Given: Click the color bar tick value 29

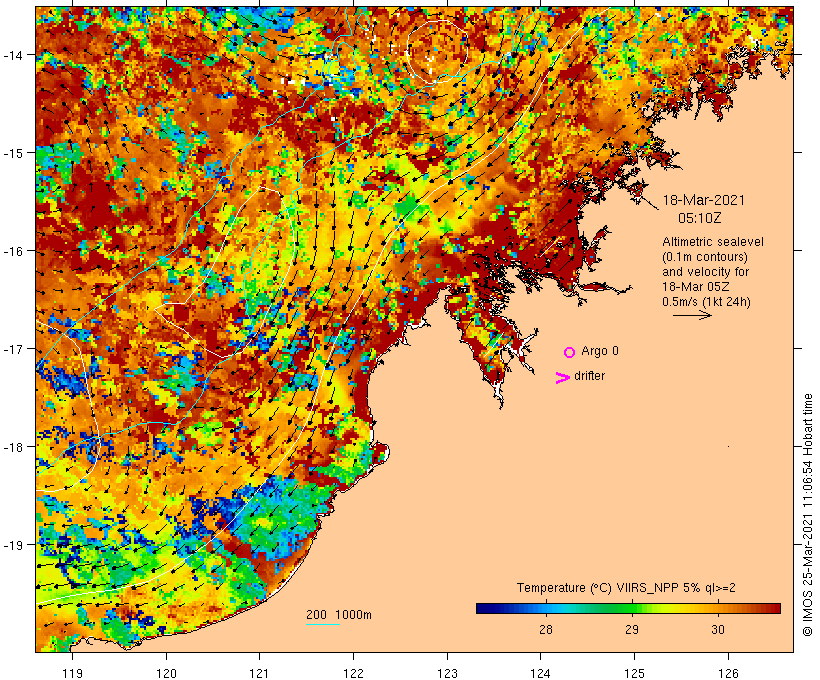Looking at the screenshot, I should pos(632,629).
